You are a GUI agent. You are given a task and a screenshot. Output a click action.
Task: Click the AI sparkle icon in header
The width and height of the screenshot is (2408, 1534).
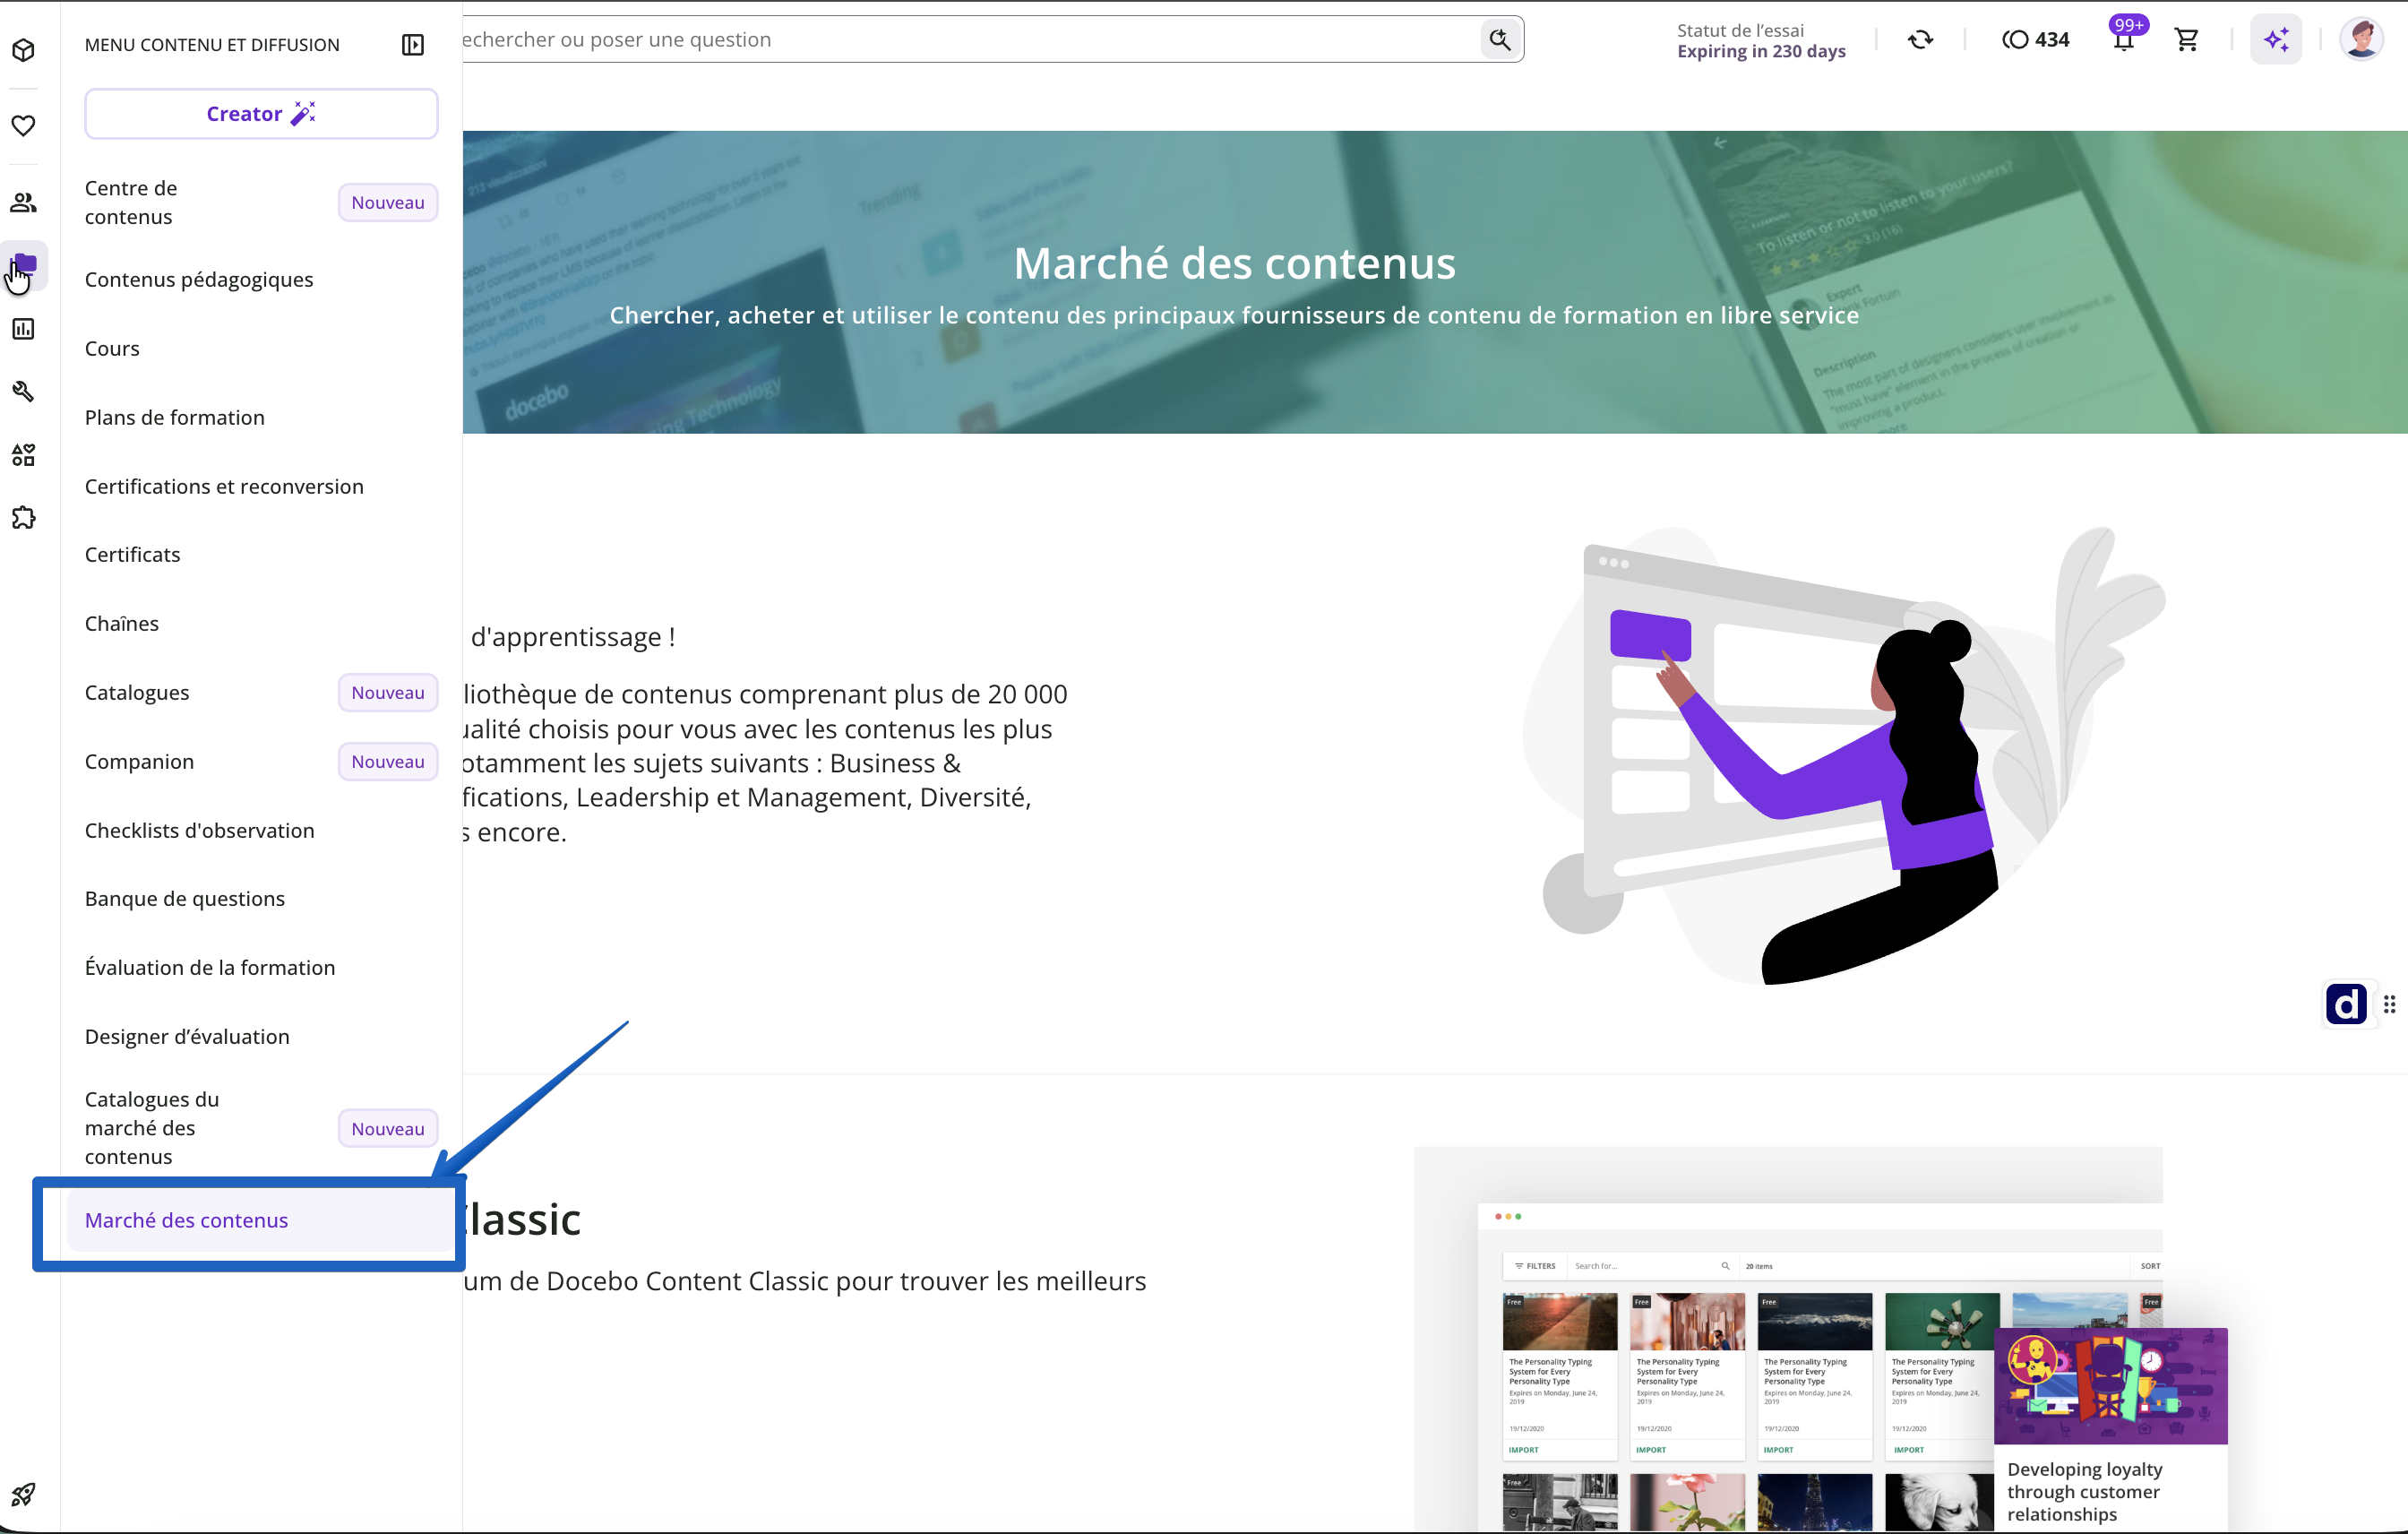[x=2276, y=39]
